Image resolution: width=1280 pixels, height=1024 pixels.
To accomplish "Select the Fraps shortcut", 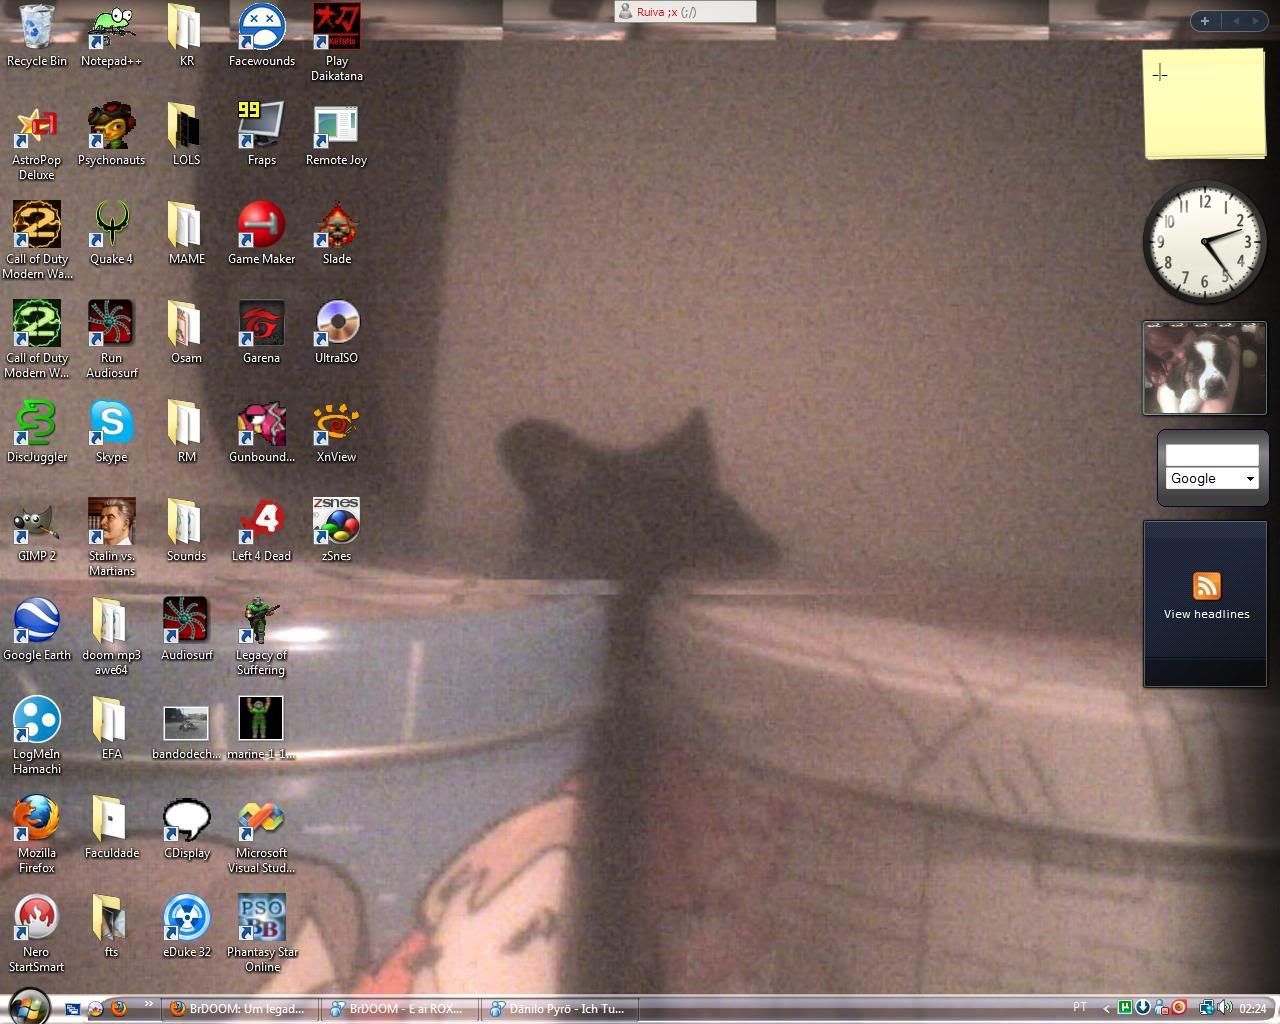I will point(261,134).
